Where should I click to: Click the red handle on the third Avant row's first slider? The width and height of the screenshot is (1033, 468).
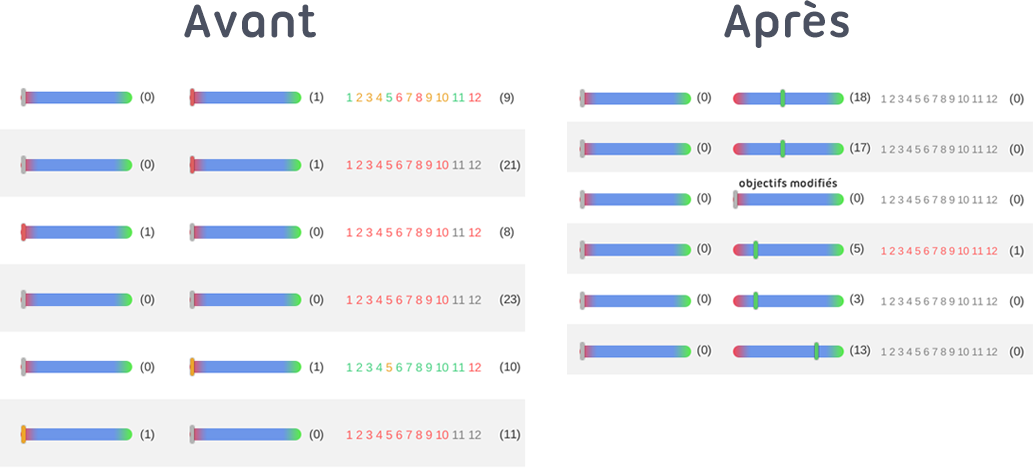click(x=23, y=232)
